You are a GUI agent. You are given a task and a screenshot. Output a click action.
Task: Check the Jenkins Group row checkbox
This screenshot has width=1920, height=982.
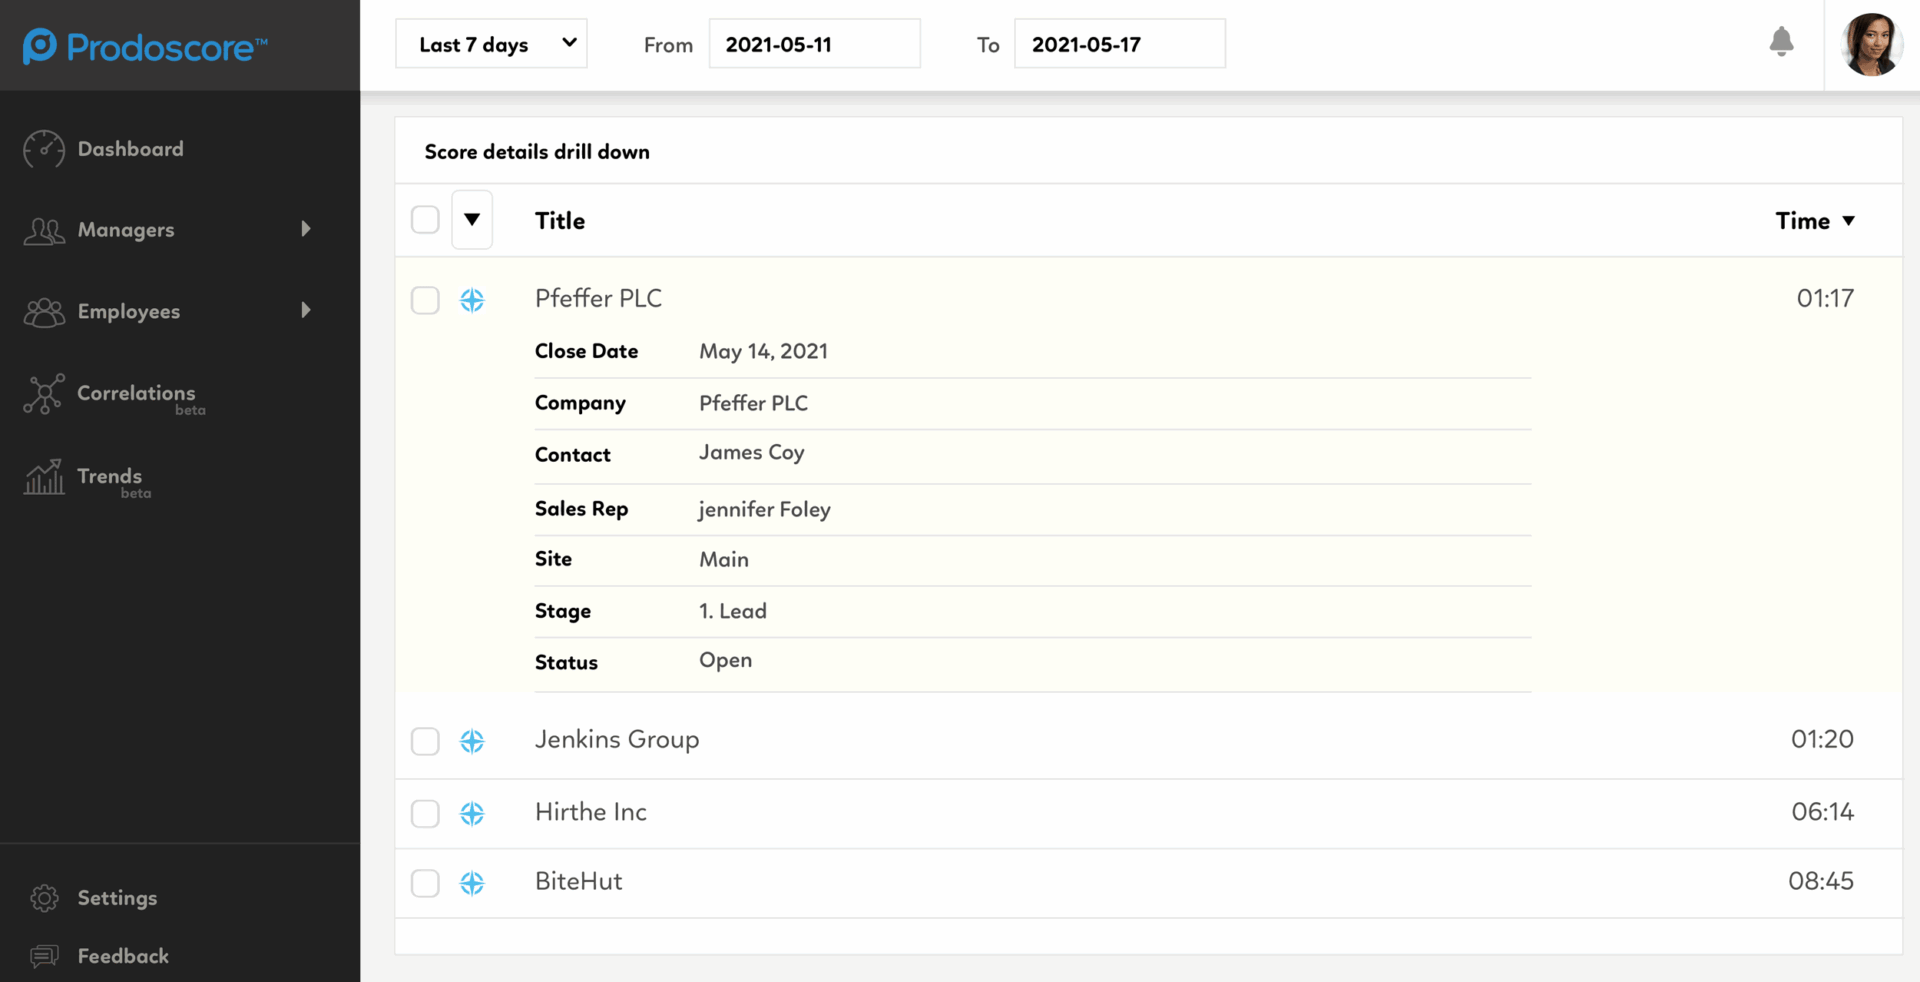tap(425, 741)
